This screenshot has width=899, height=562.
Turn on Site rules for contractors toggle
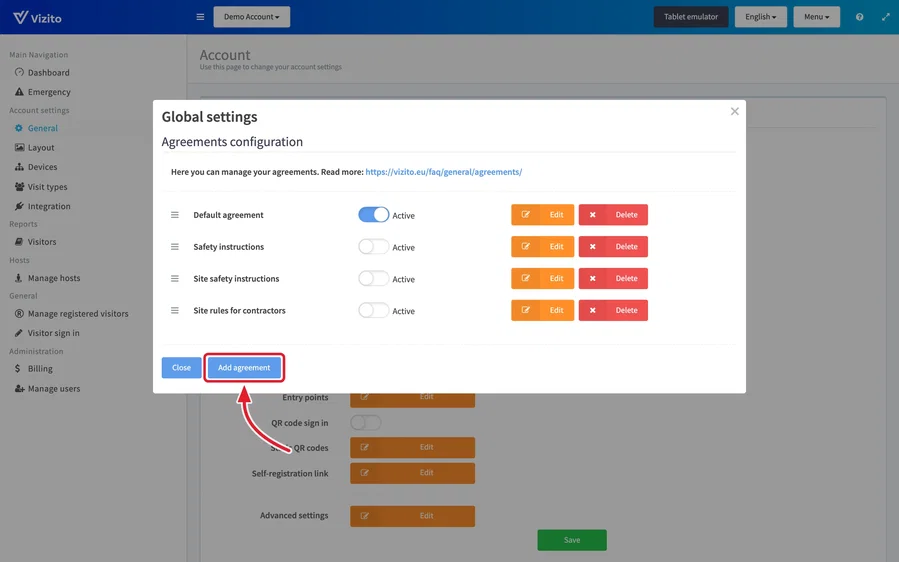373,310
